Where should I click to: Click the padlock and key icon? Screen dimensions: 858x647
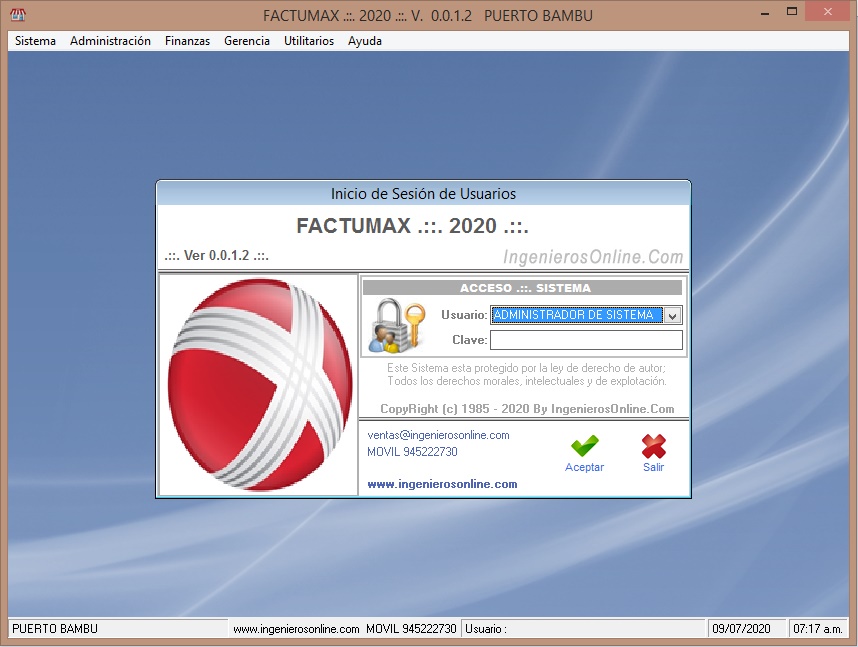point(397,326)
